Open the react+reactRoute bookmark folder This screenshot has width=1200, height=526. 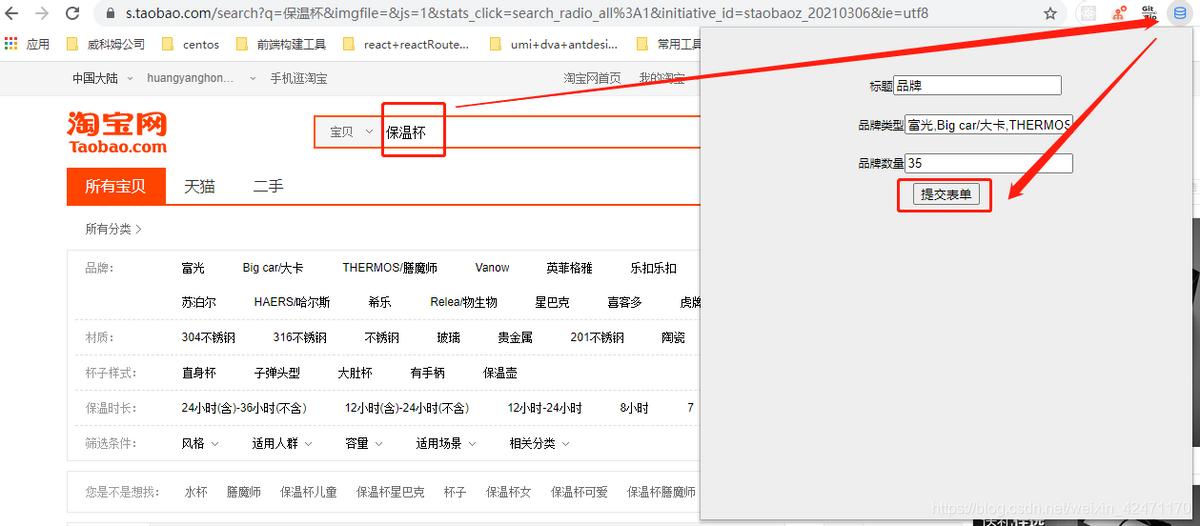(x=406, y=44)
